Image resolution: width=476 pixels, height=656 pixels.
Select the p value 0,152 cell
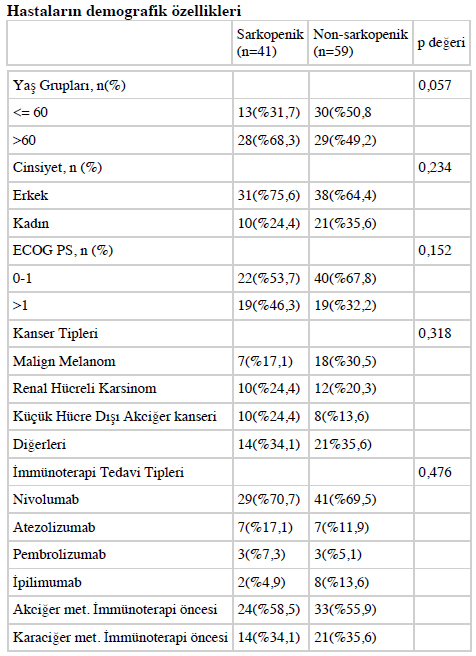click(x=435, y=250)
